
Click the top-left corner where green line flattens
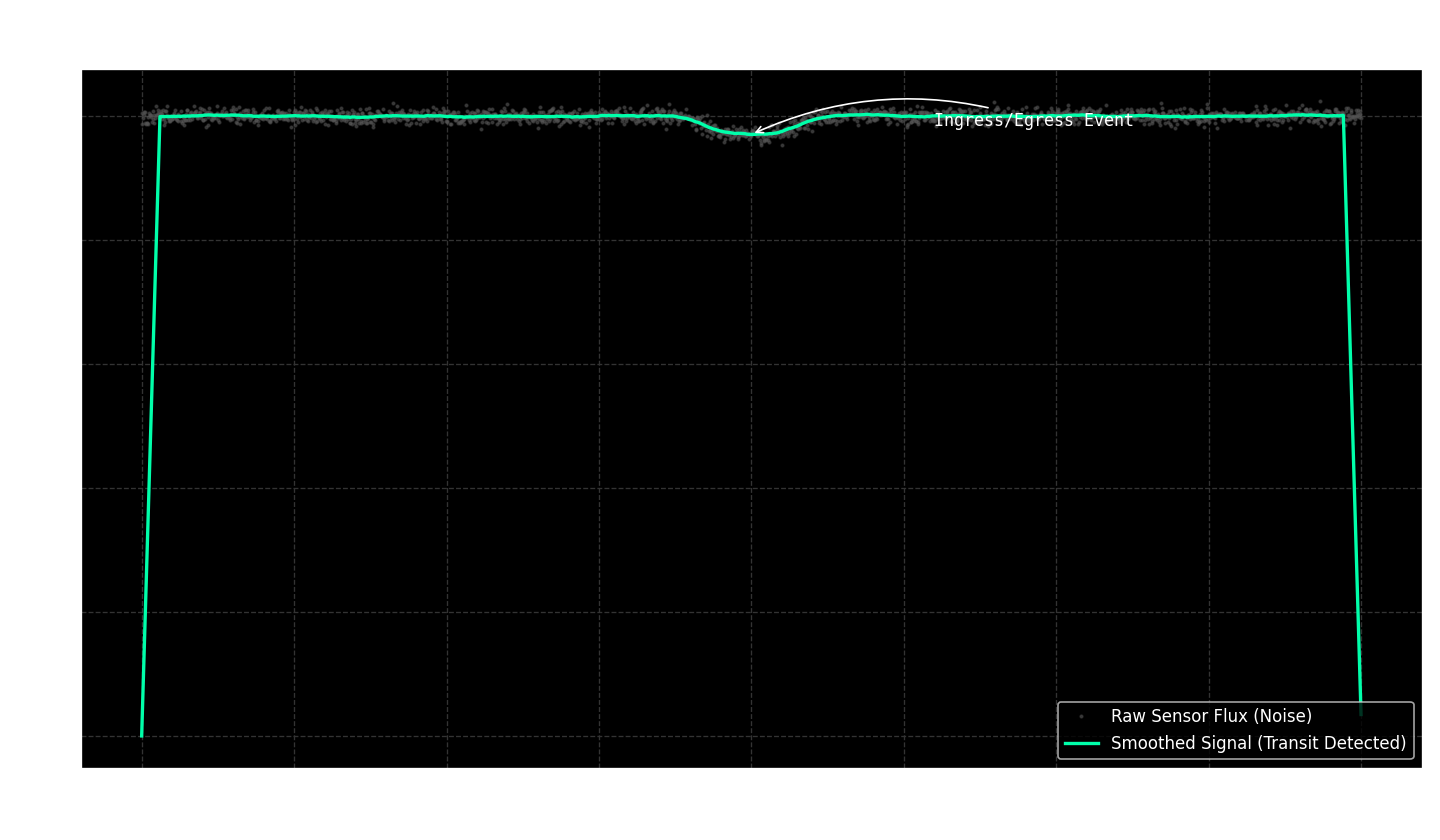pos(160,117)
